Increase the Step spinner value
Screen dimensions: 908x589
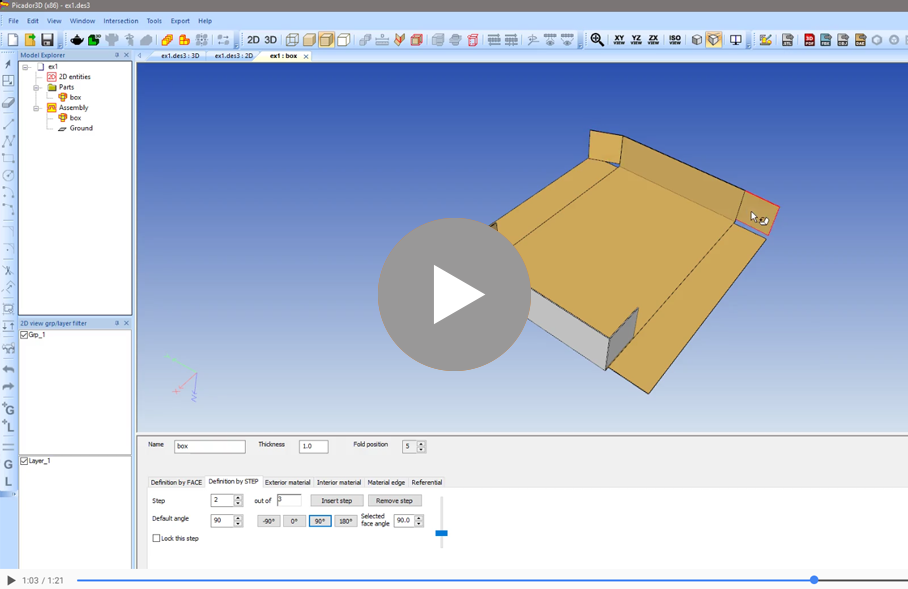[238, 497]
